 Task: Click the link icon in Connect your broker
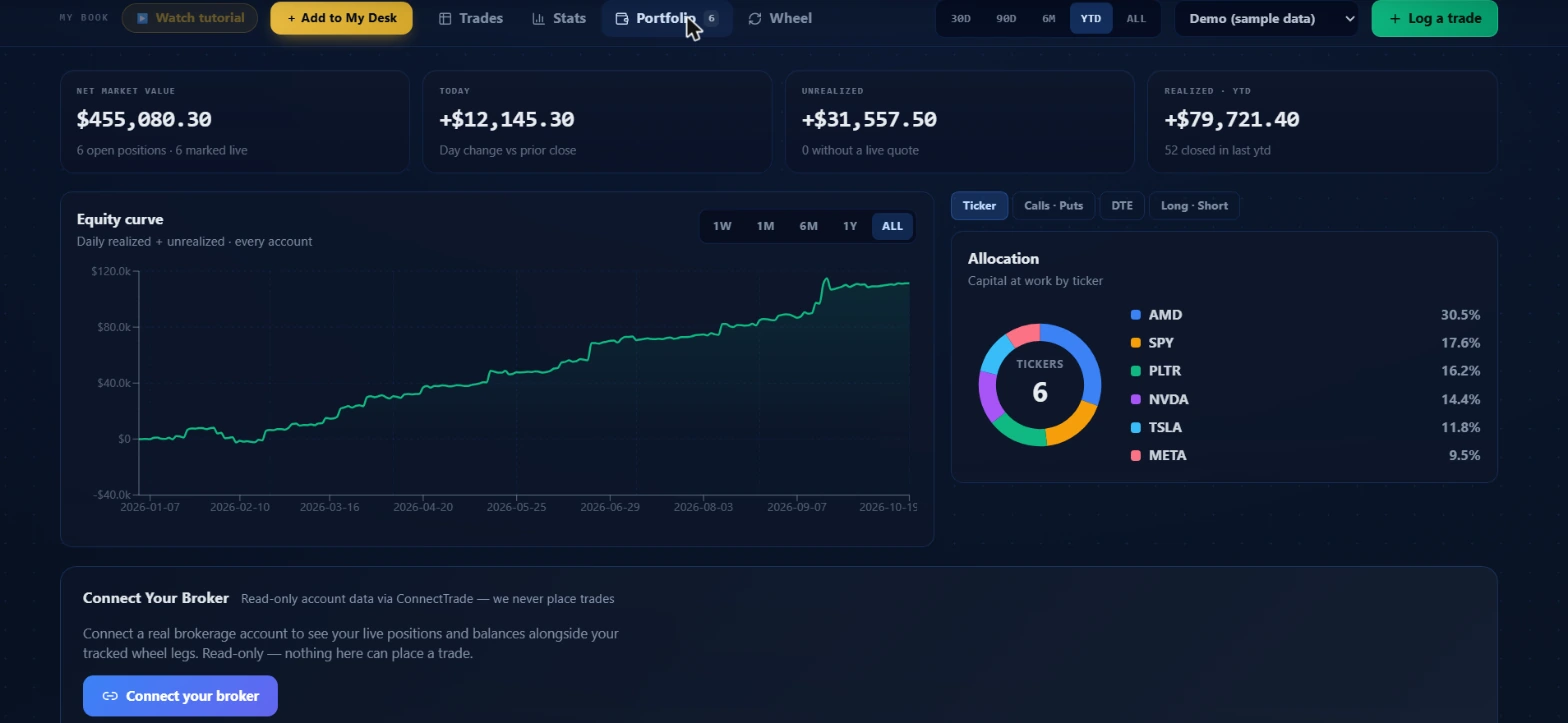[110, 696]
